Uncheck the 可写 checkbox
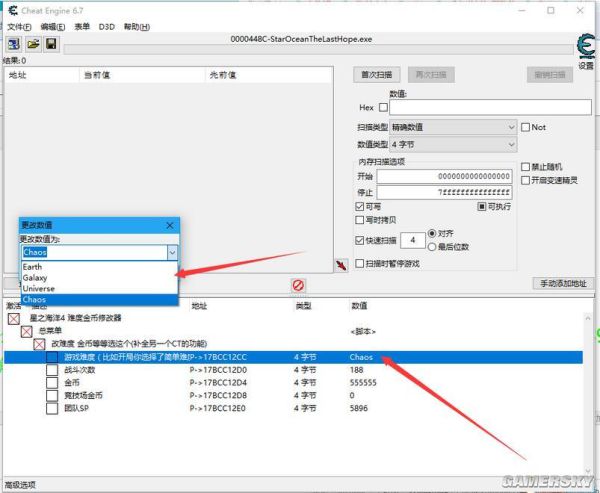This screenshot has width=600, height=493. tap(359, 207)
